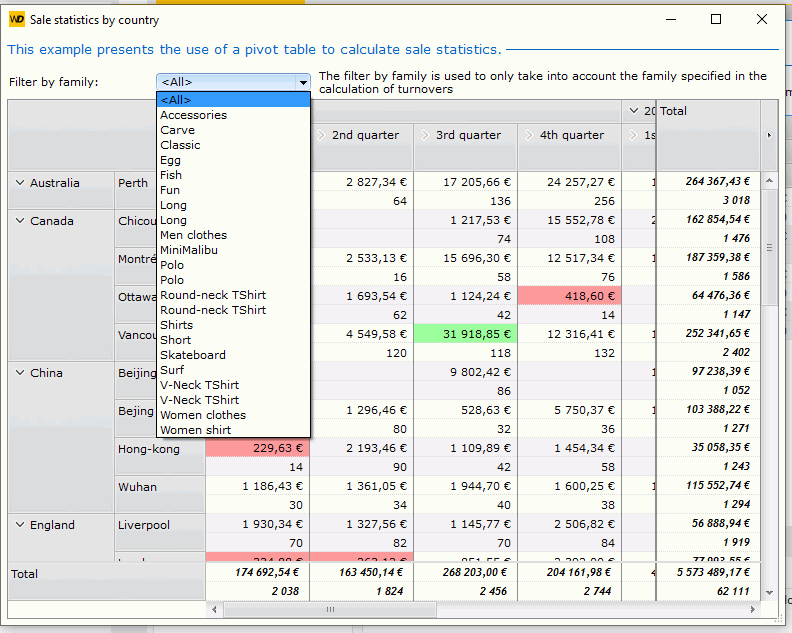Select the Surf family option
Image resolution: width=792 pixels, height=633 pixels.
[233, 370]
